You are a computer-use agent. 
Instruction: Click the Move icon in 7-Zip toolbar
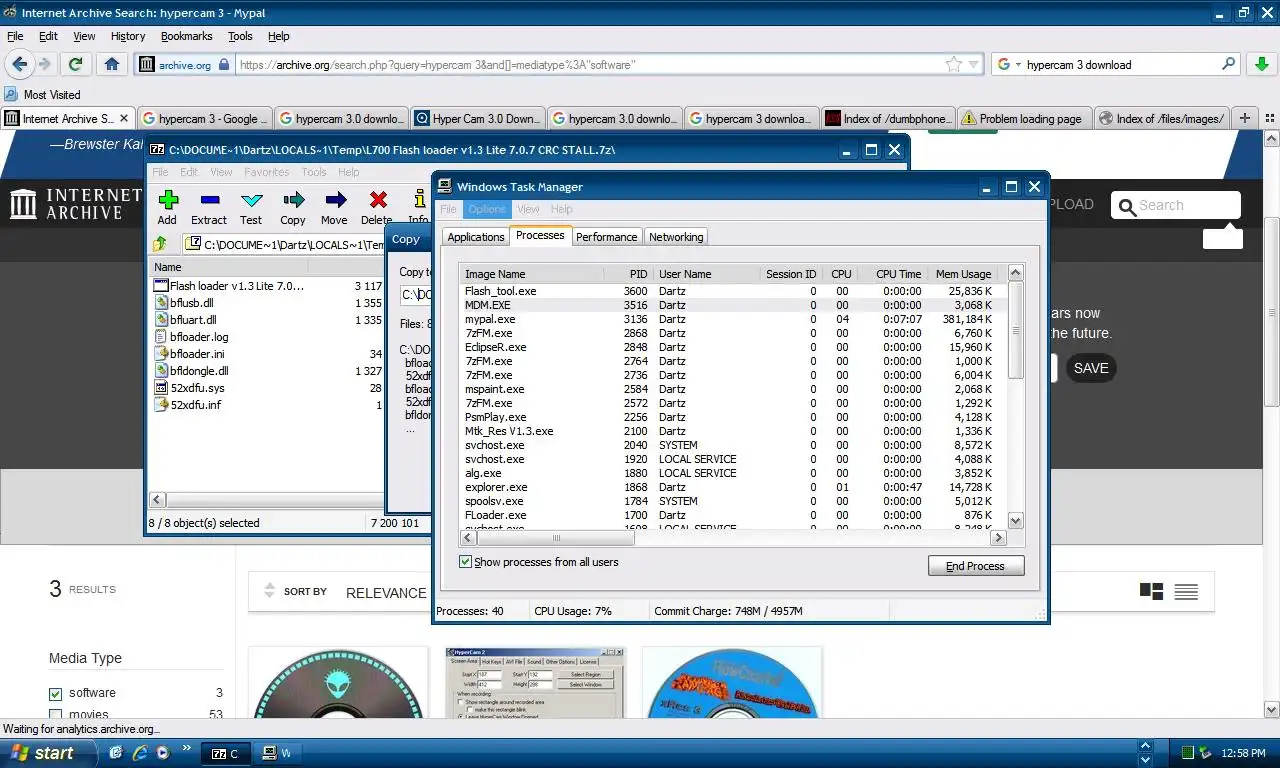tap(334, 207)
